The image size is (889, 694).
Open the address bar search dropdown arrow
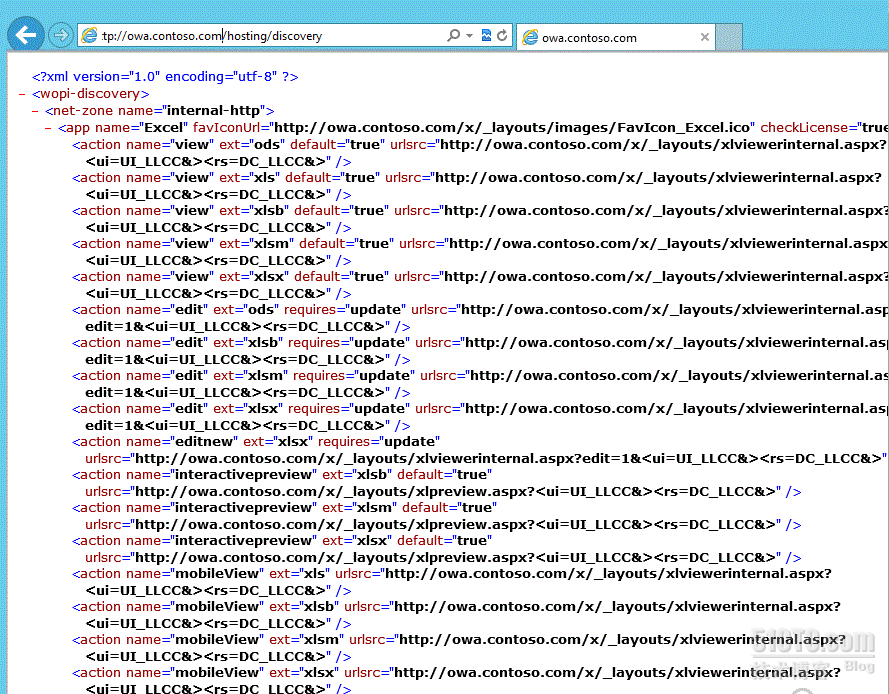[469, 35]
